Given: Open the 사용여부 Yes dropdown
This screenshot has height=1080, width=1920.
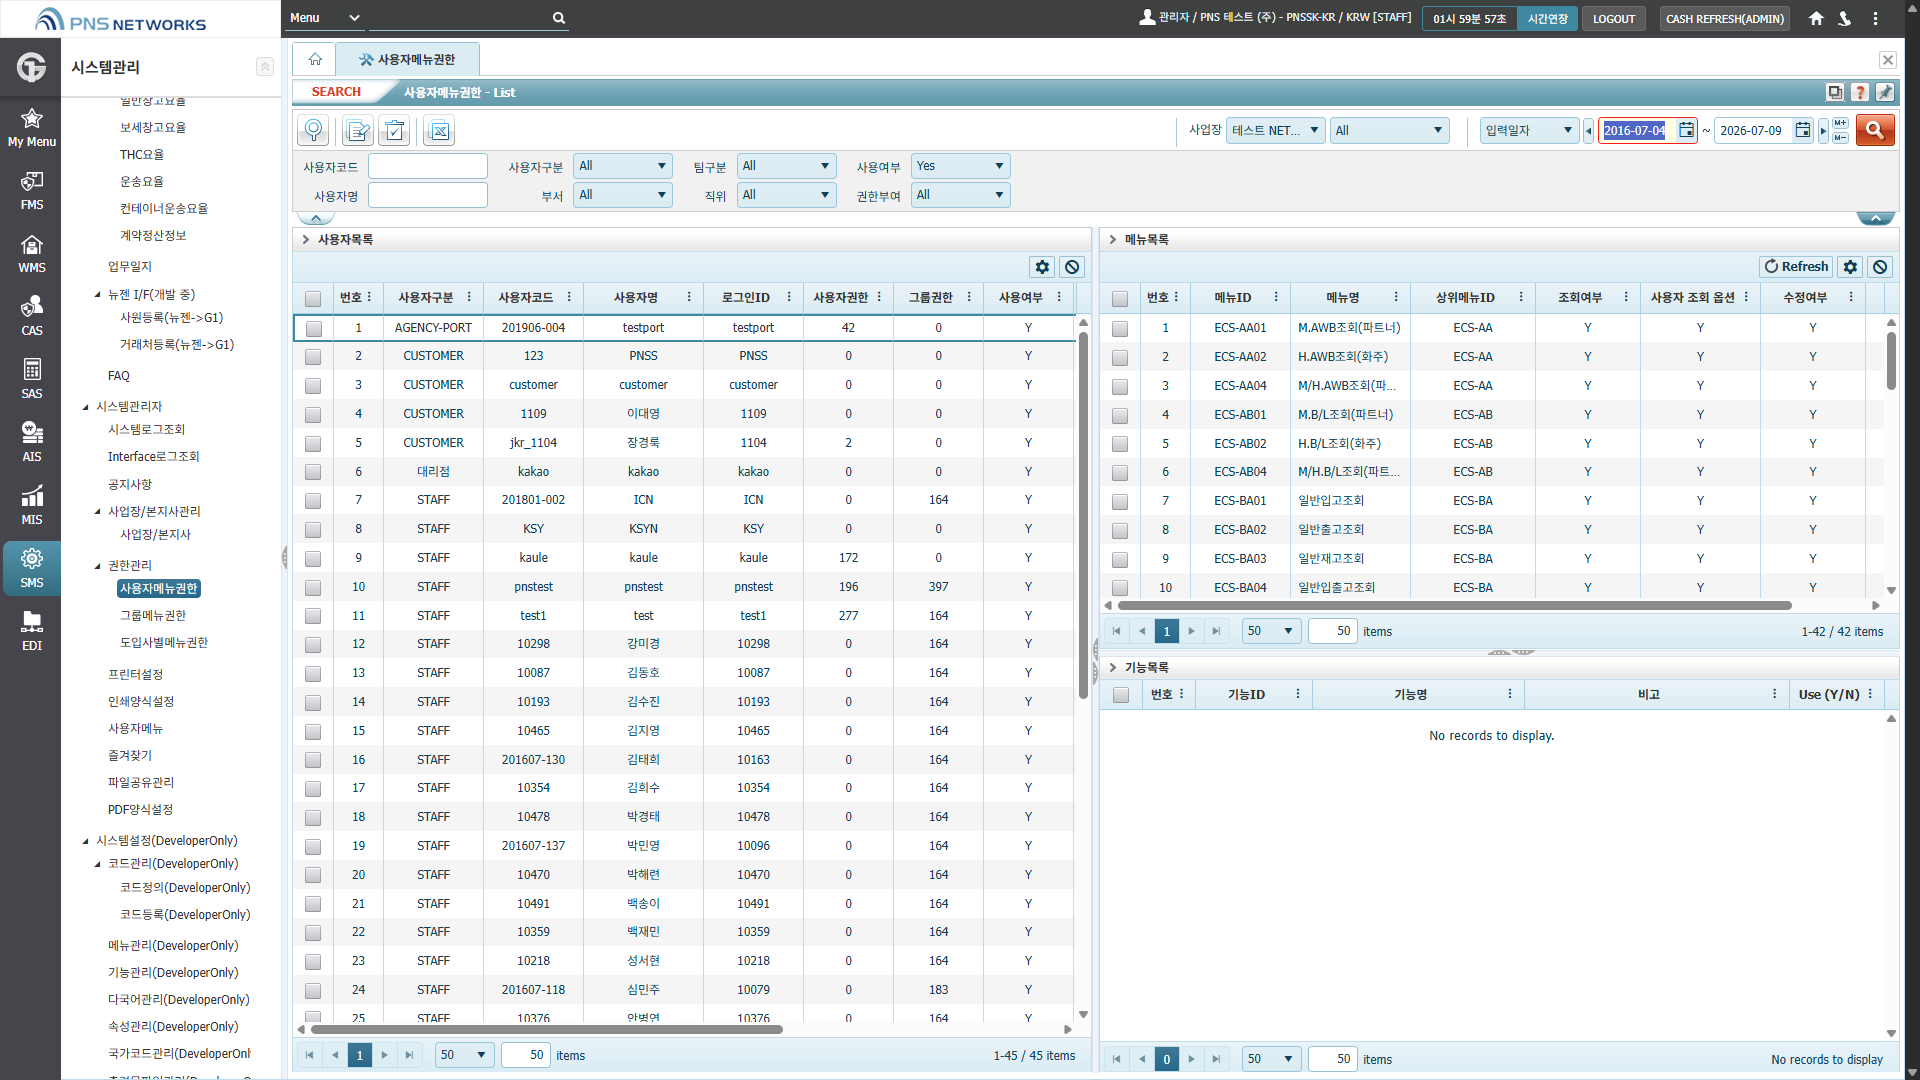Looking at the screenshot, I should pos(960,166).
